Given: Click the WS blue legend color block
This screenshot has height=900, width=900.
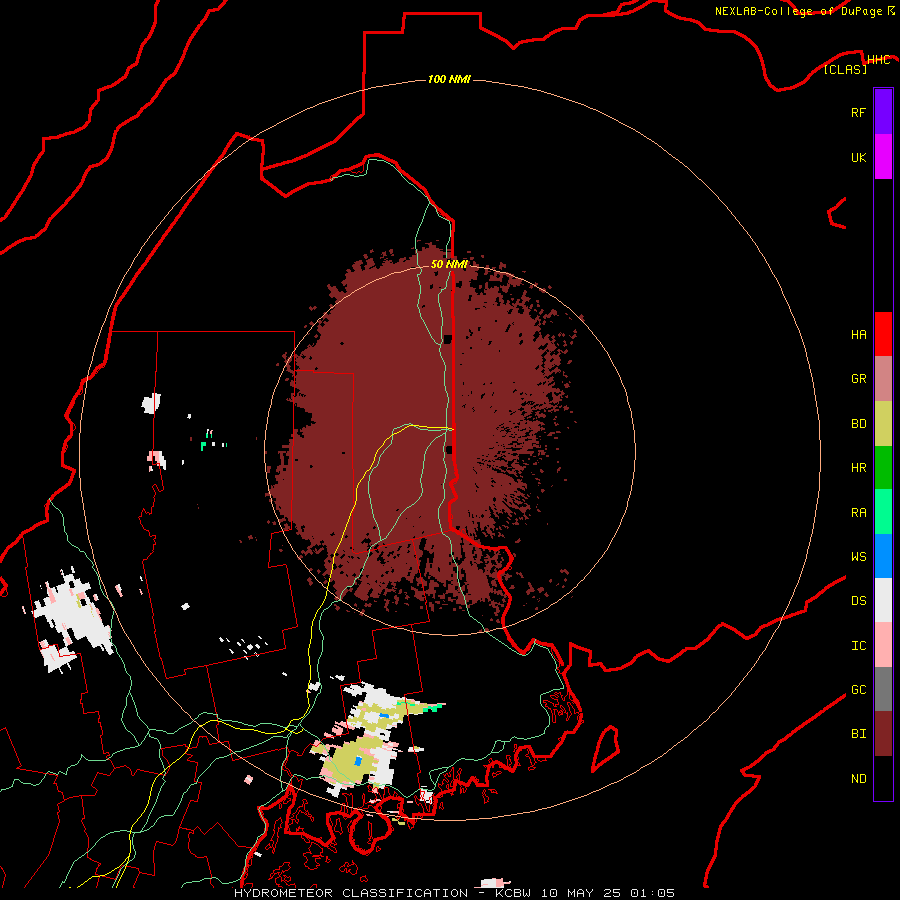Looking at the screenshot, I should 883,556.
